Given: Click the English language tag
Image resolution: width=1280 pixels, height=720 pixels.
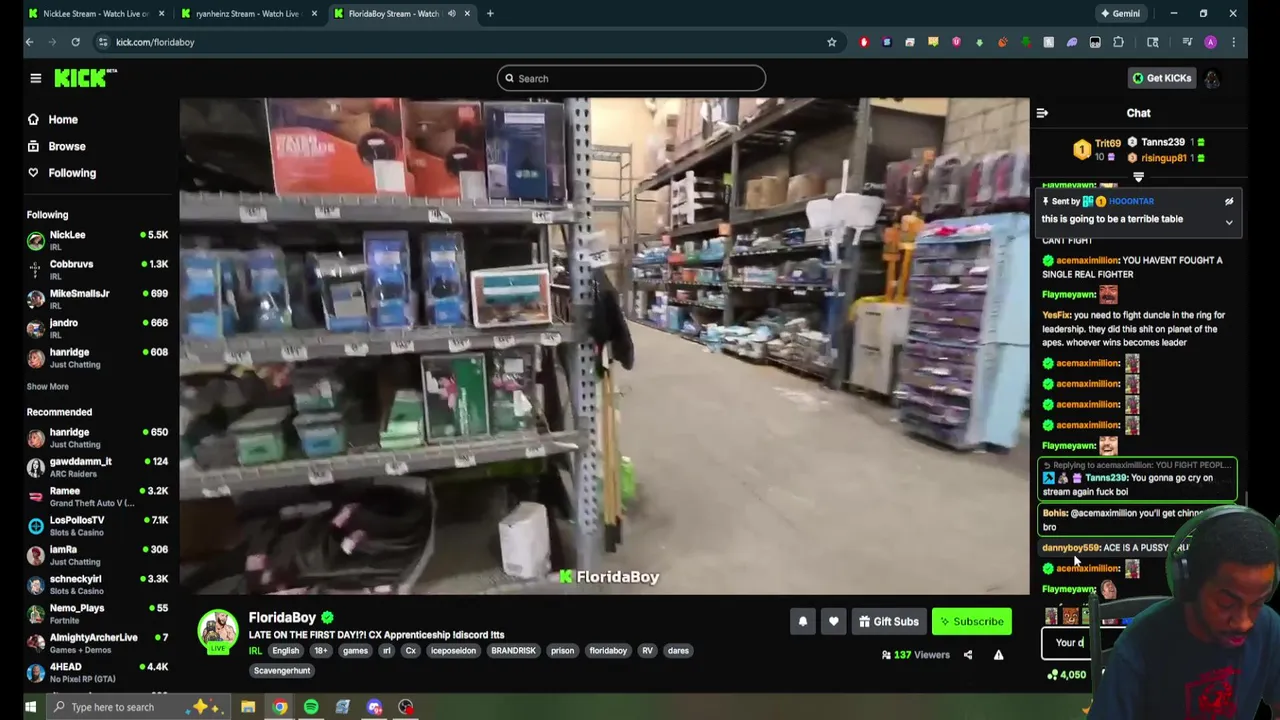Looking at the screenshot, I should [x=285, y=651].
